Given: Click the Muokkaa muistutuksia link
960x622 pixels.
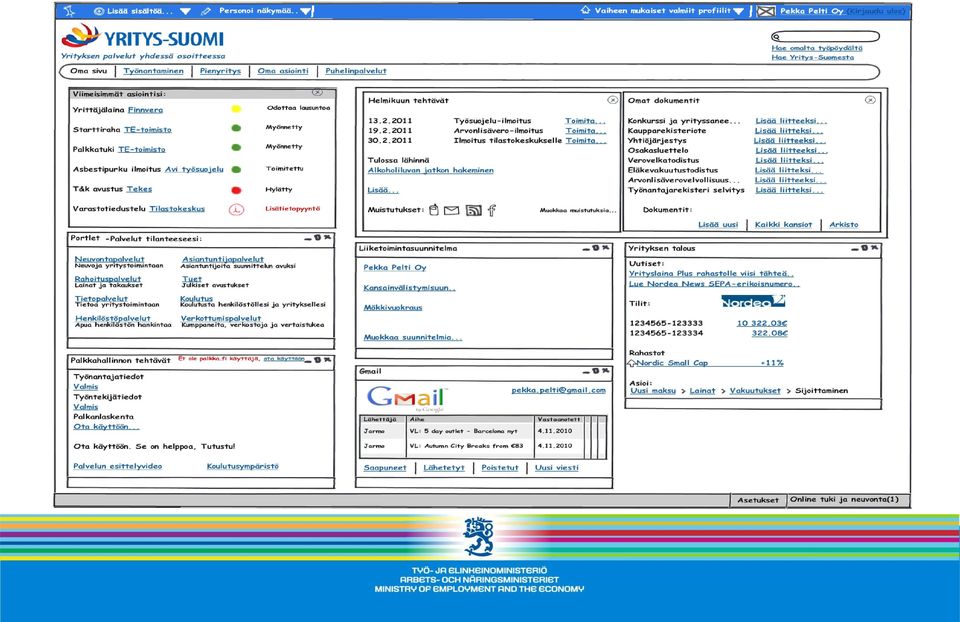Looking at the screenshot, I should point(578,211).
